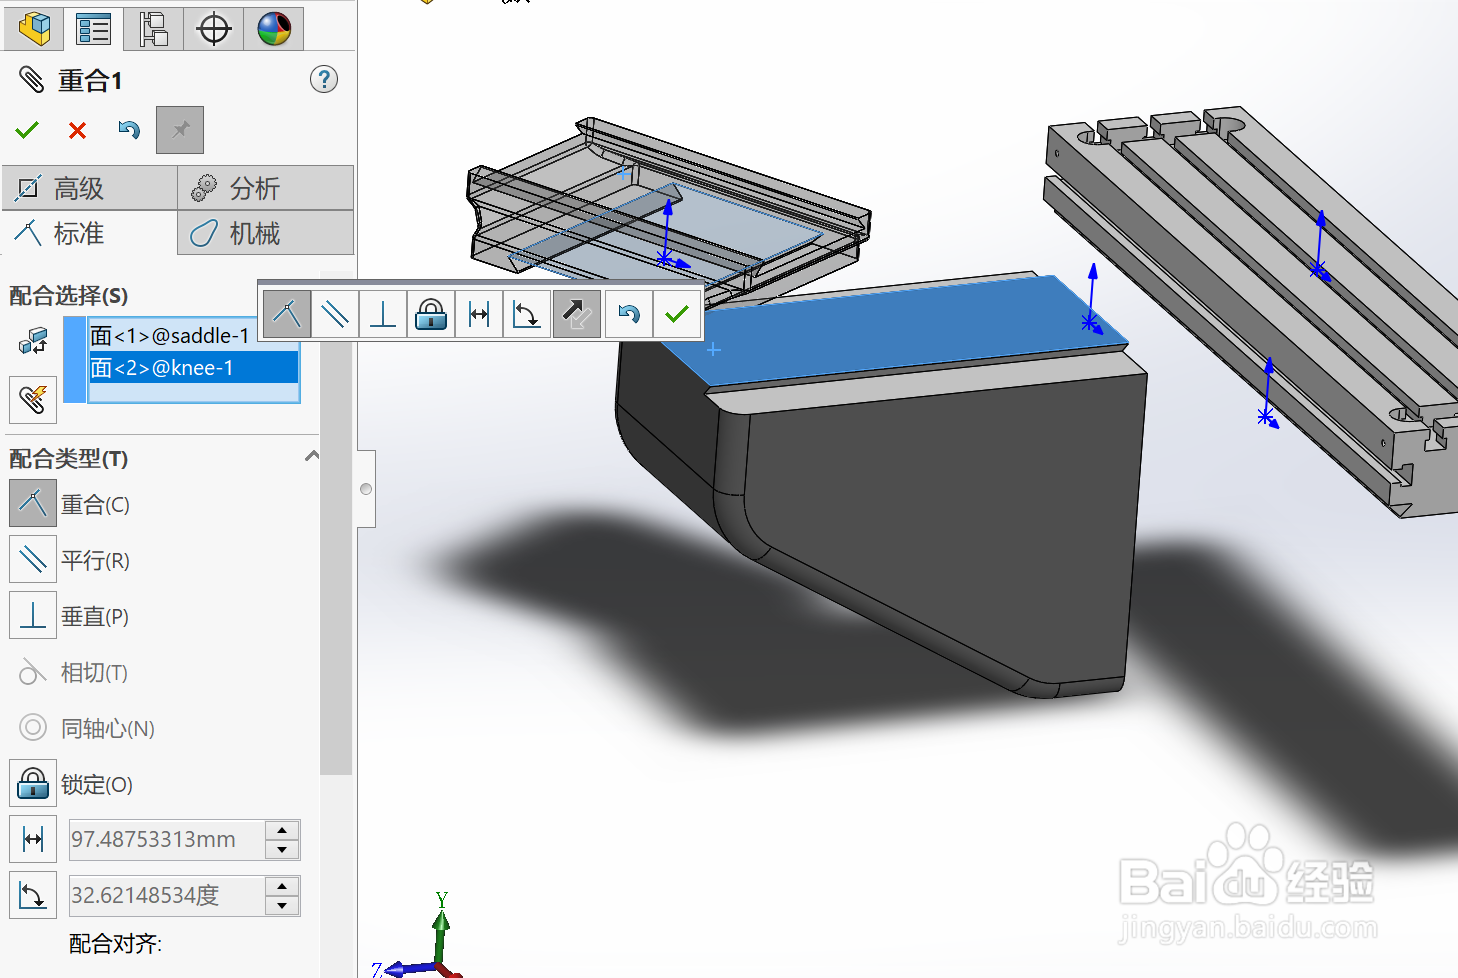Click the perpendicular icon in the floating toolbar
This screenshot has height=978, width=1458.
coord(383,315)
